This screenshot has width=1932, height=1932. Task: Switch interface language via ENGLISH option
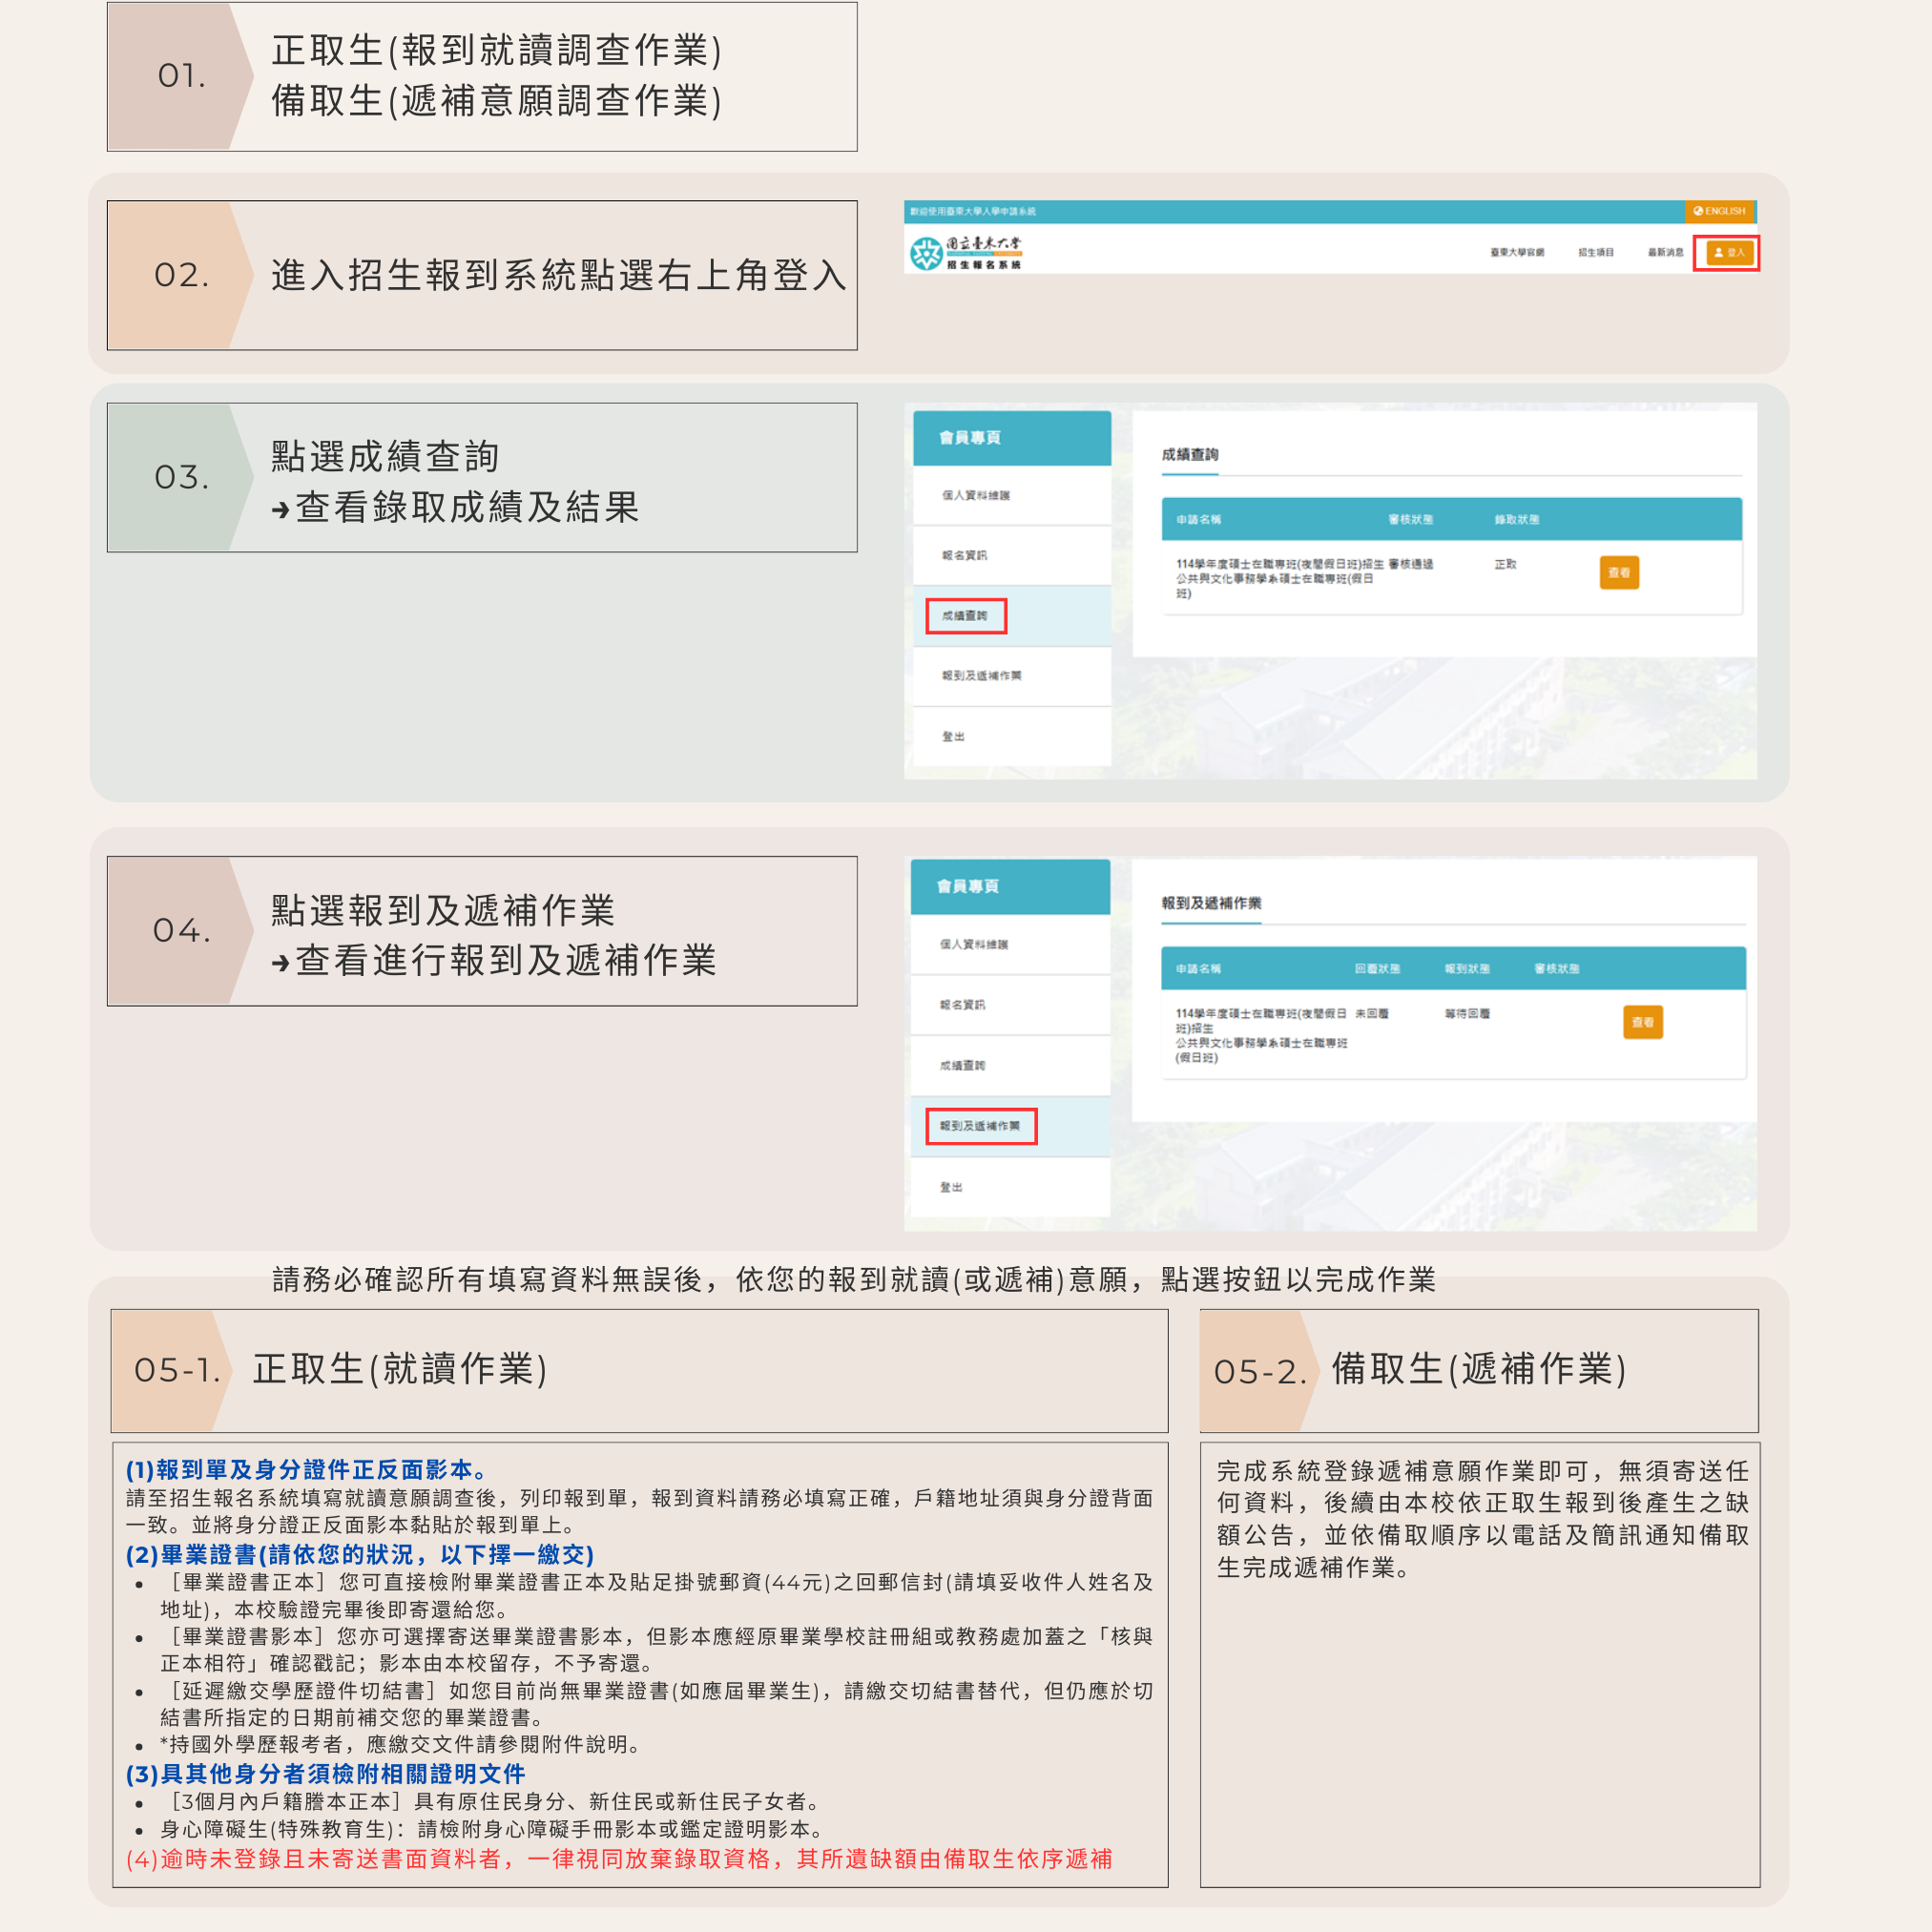coord(1722,213)
